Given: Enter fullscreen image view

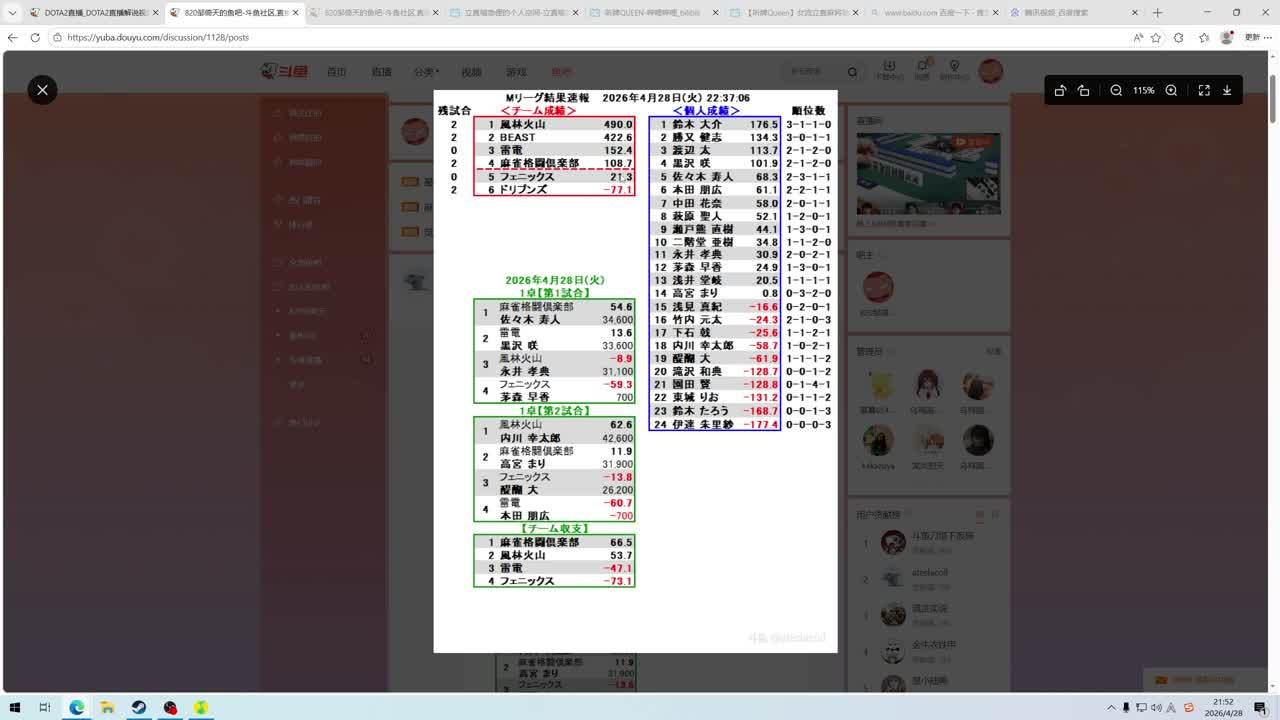Looking at the screenshot, I should tap(1204, 90).
